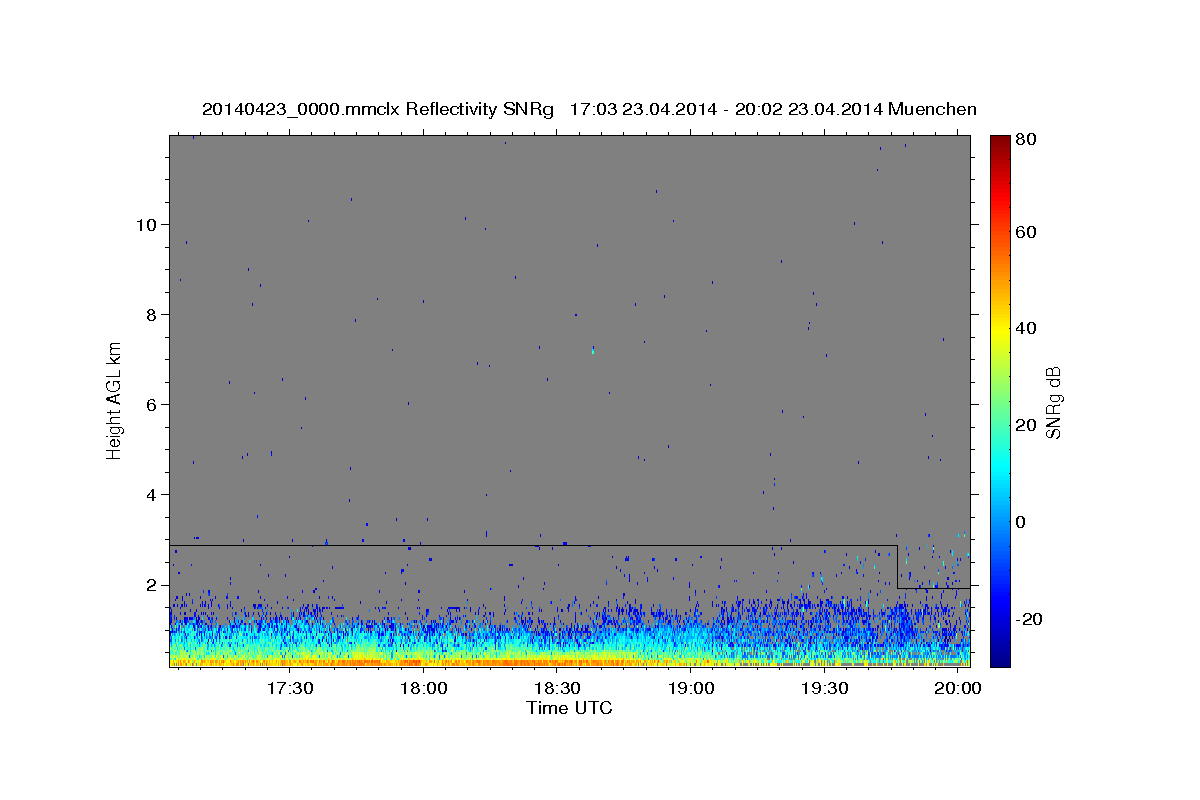Image resolution: width=1200 pixels, height=800 pixels.
Task: Click the height tick label 10
Action: [146, 225]
